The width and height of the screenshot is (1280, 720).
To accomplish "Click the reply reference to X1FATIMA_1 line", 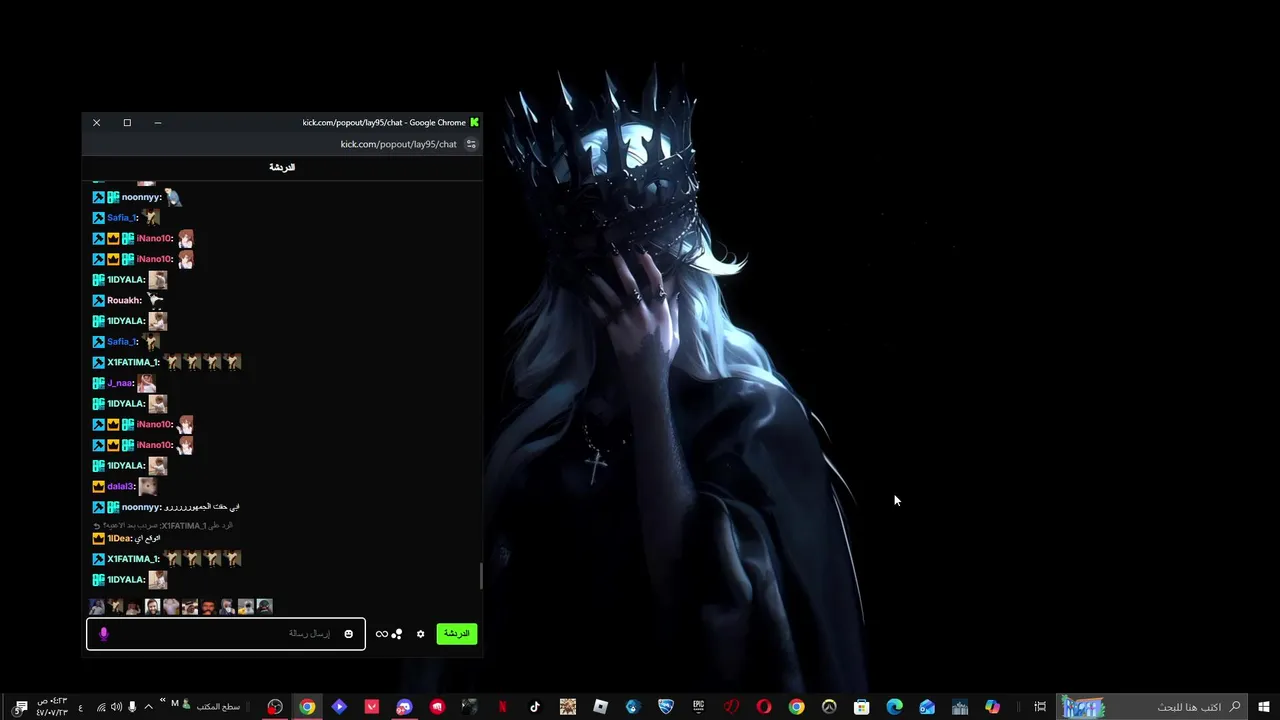I will tap(163, 525).
